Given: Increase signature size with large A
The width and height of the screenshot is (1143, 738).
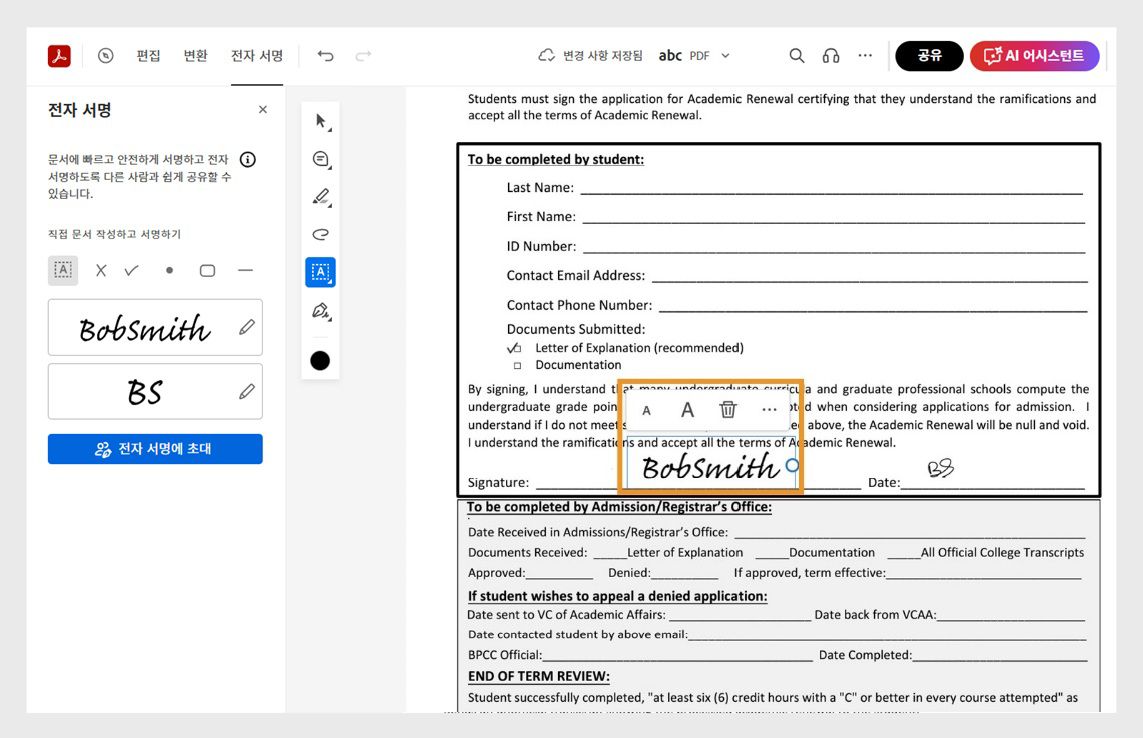Looking at the screenshot, I should point(687,410).
